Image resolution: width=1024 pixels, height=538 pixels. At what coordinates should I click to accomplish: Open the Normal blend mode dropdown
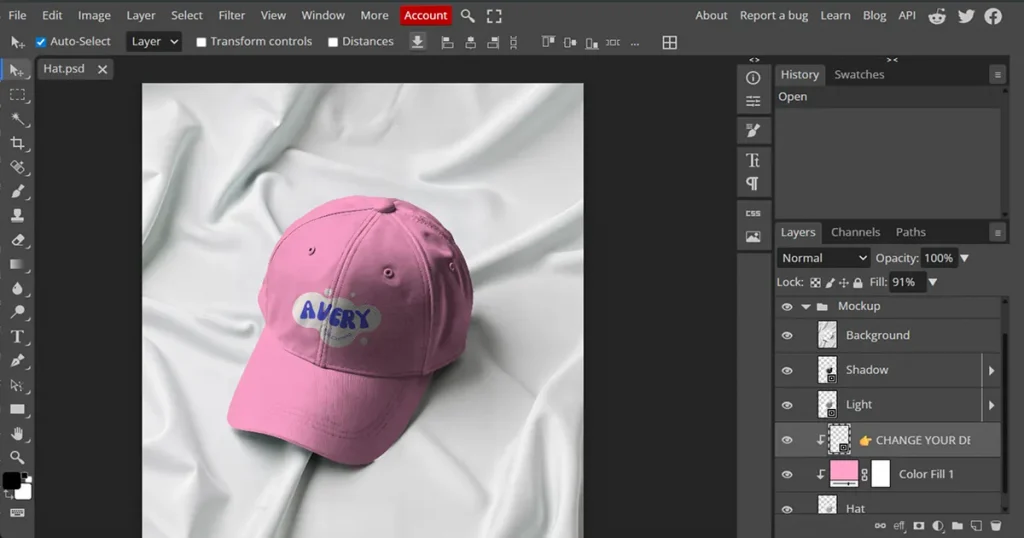point(824,258)
